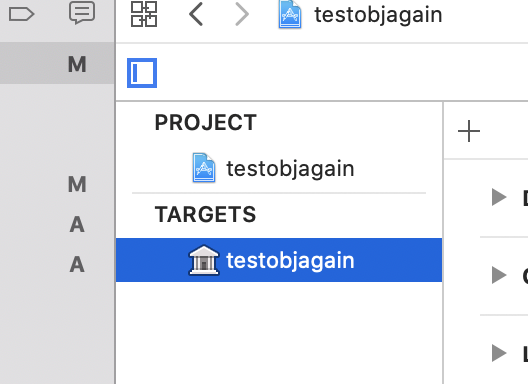This screenshot has width=528, height=384.
Task: Select the highlighted file row marked M
Action: tap(57, 63)
